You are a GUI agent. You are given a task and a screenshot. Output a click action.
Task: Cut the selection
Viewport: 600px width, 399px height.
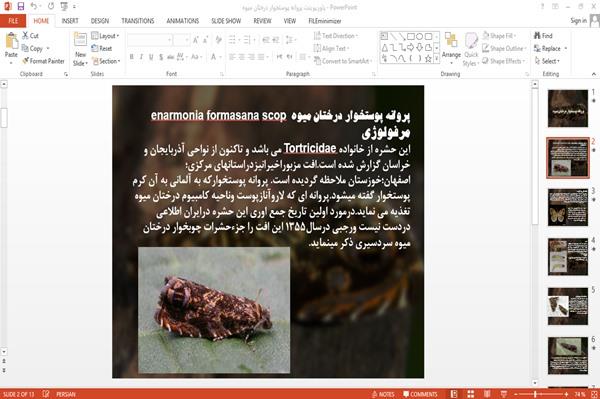(x=30, y=36)
